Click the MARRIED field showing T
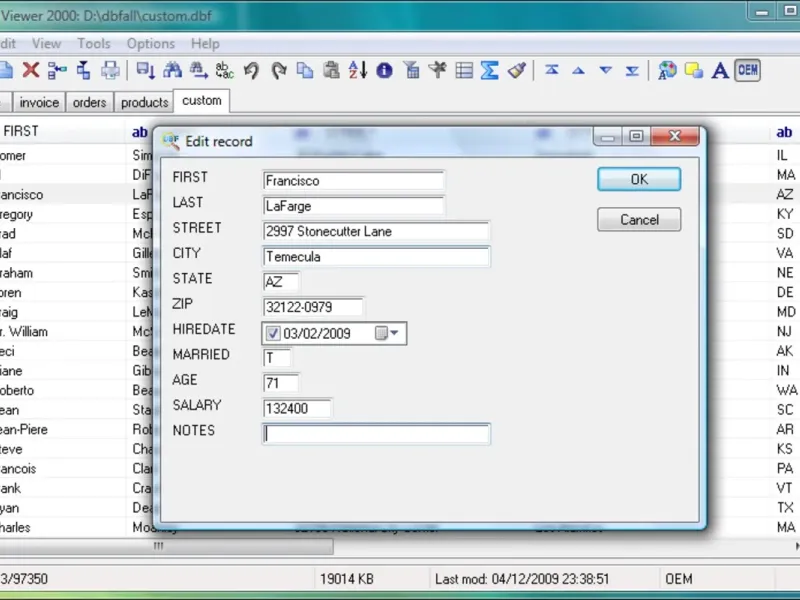Image resolution: width=800 pixels, height=600 pixels. pos(277,358)
